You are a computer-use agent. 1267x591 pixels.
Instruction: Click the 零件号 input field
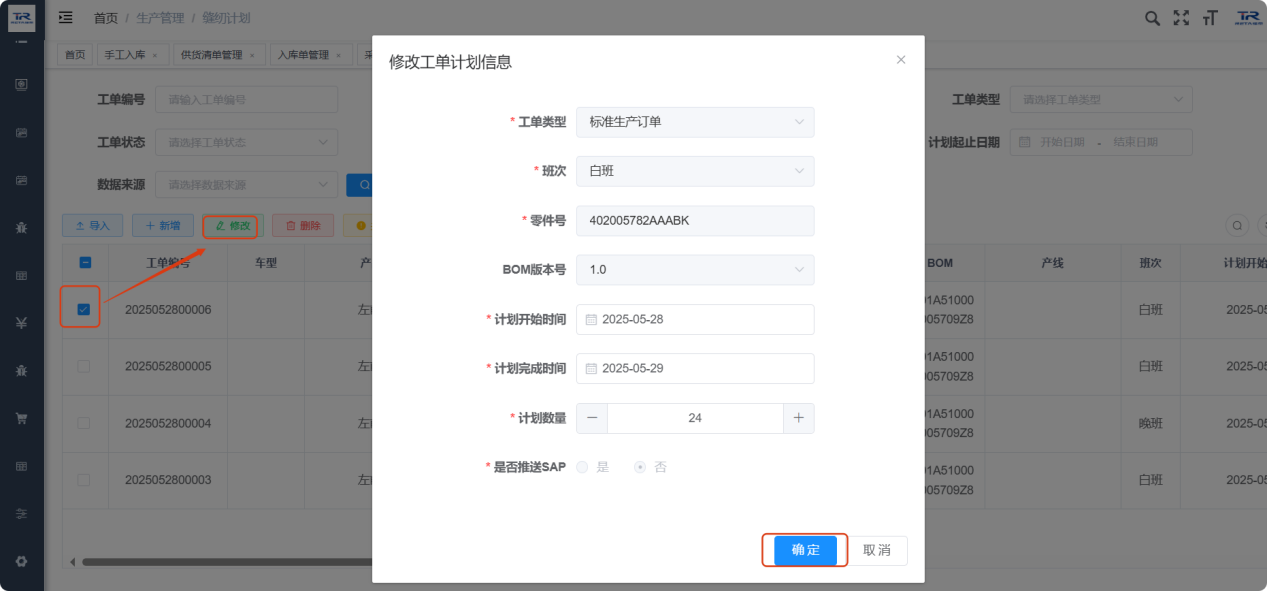(x=695, y=221)
